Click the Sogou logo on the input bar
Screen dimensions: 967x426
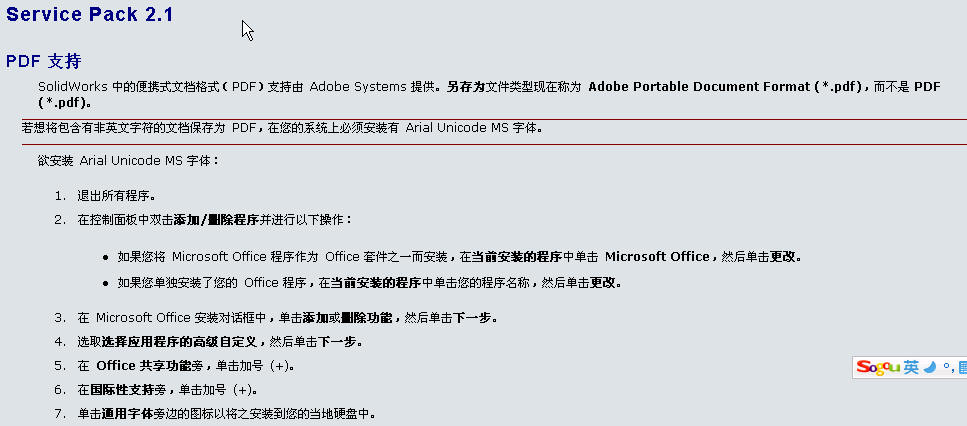[879, 368]
